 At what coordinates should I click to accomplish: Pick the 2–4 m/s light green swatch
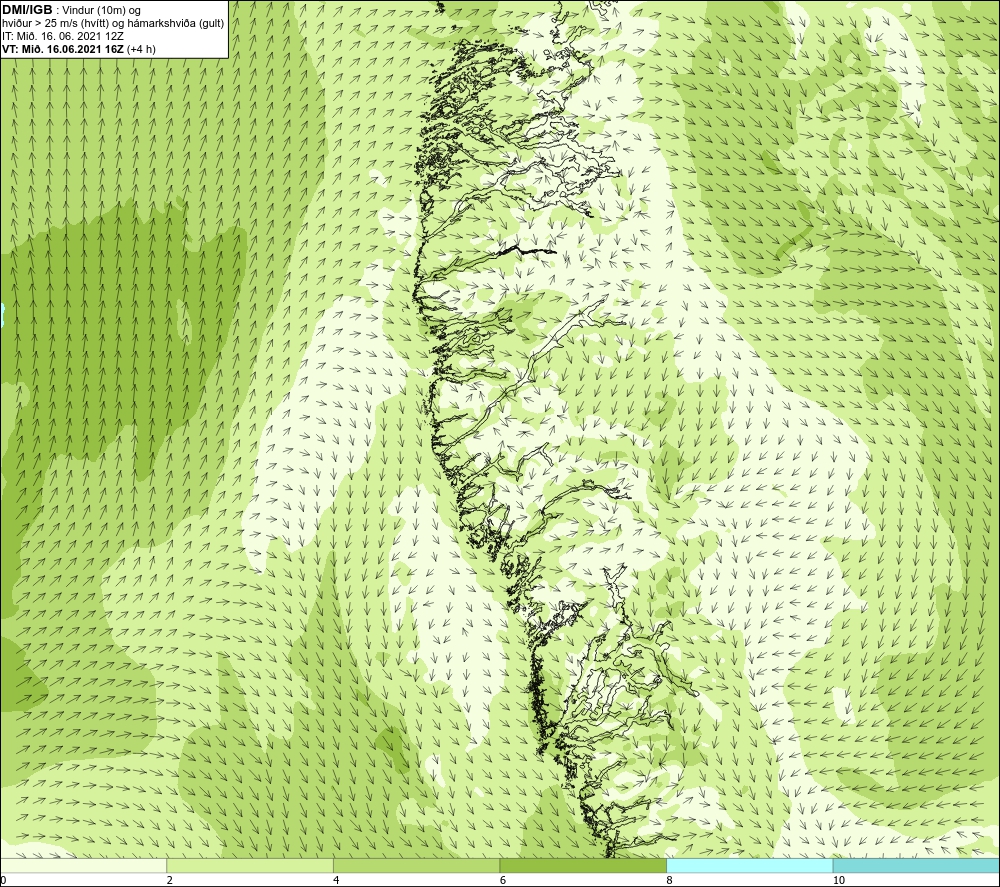point(250,865)
